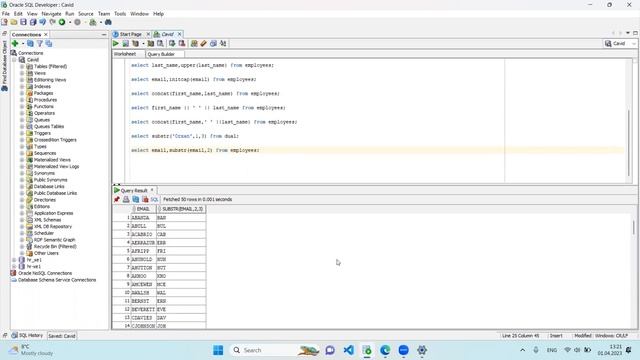Click the Commit icon in worksheet toolbar

point(172,43)
